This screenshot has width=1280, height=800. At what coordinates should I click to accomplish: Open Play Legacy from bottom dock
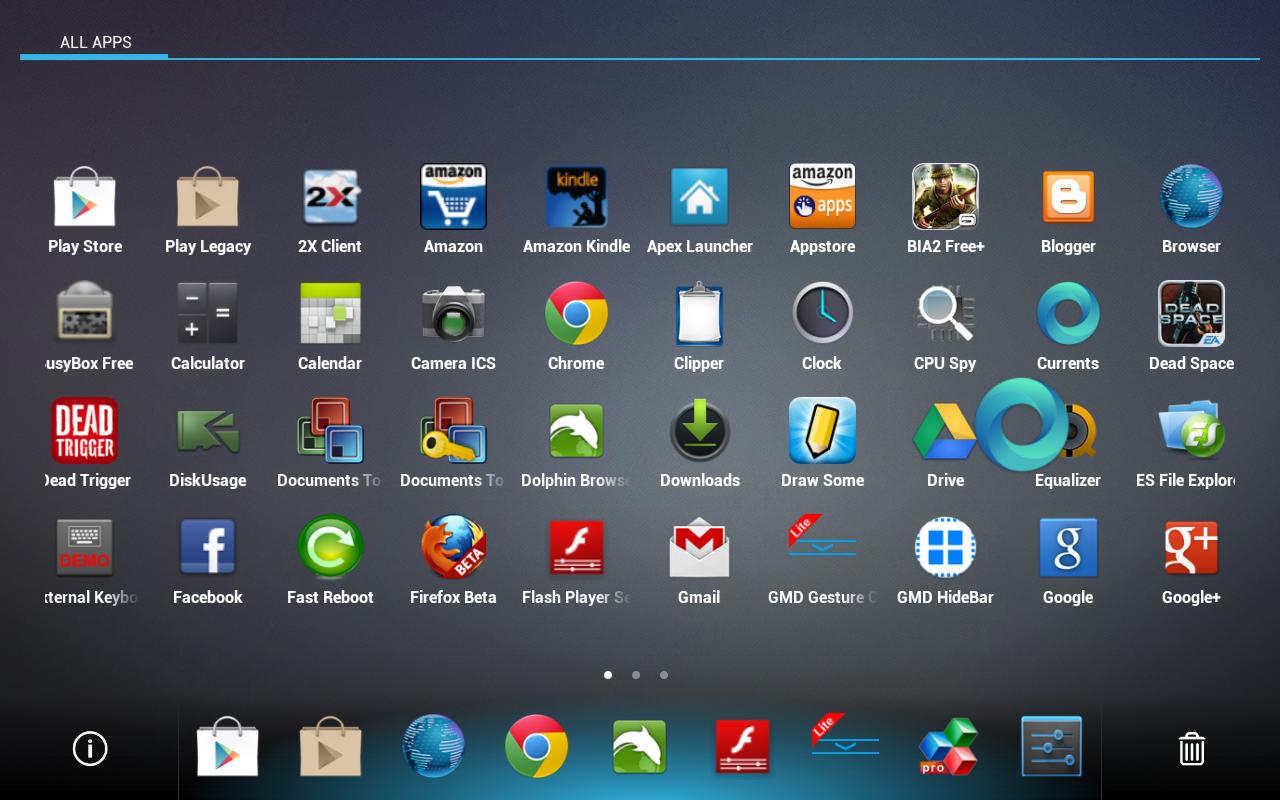click(x=331, y=746)
